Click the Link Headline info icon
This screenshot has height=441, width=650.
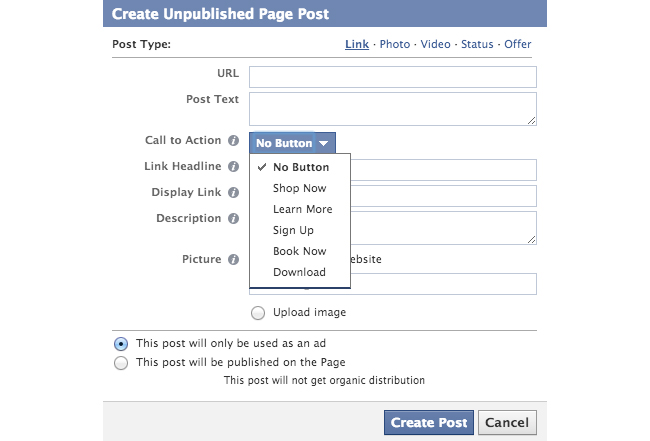pos(233,167)
